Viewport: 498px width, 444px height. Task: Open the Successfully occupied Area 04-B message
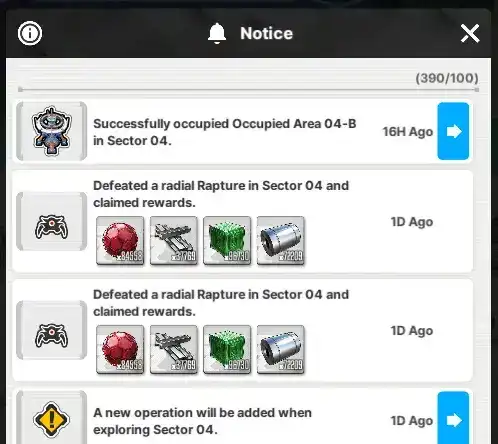[x=225, y=132]
